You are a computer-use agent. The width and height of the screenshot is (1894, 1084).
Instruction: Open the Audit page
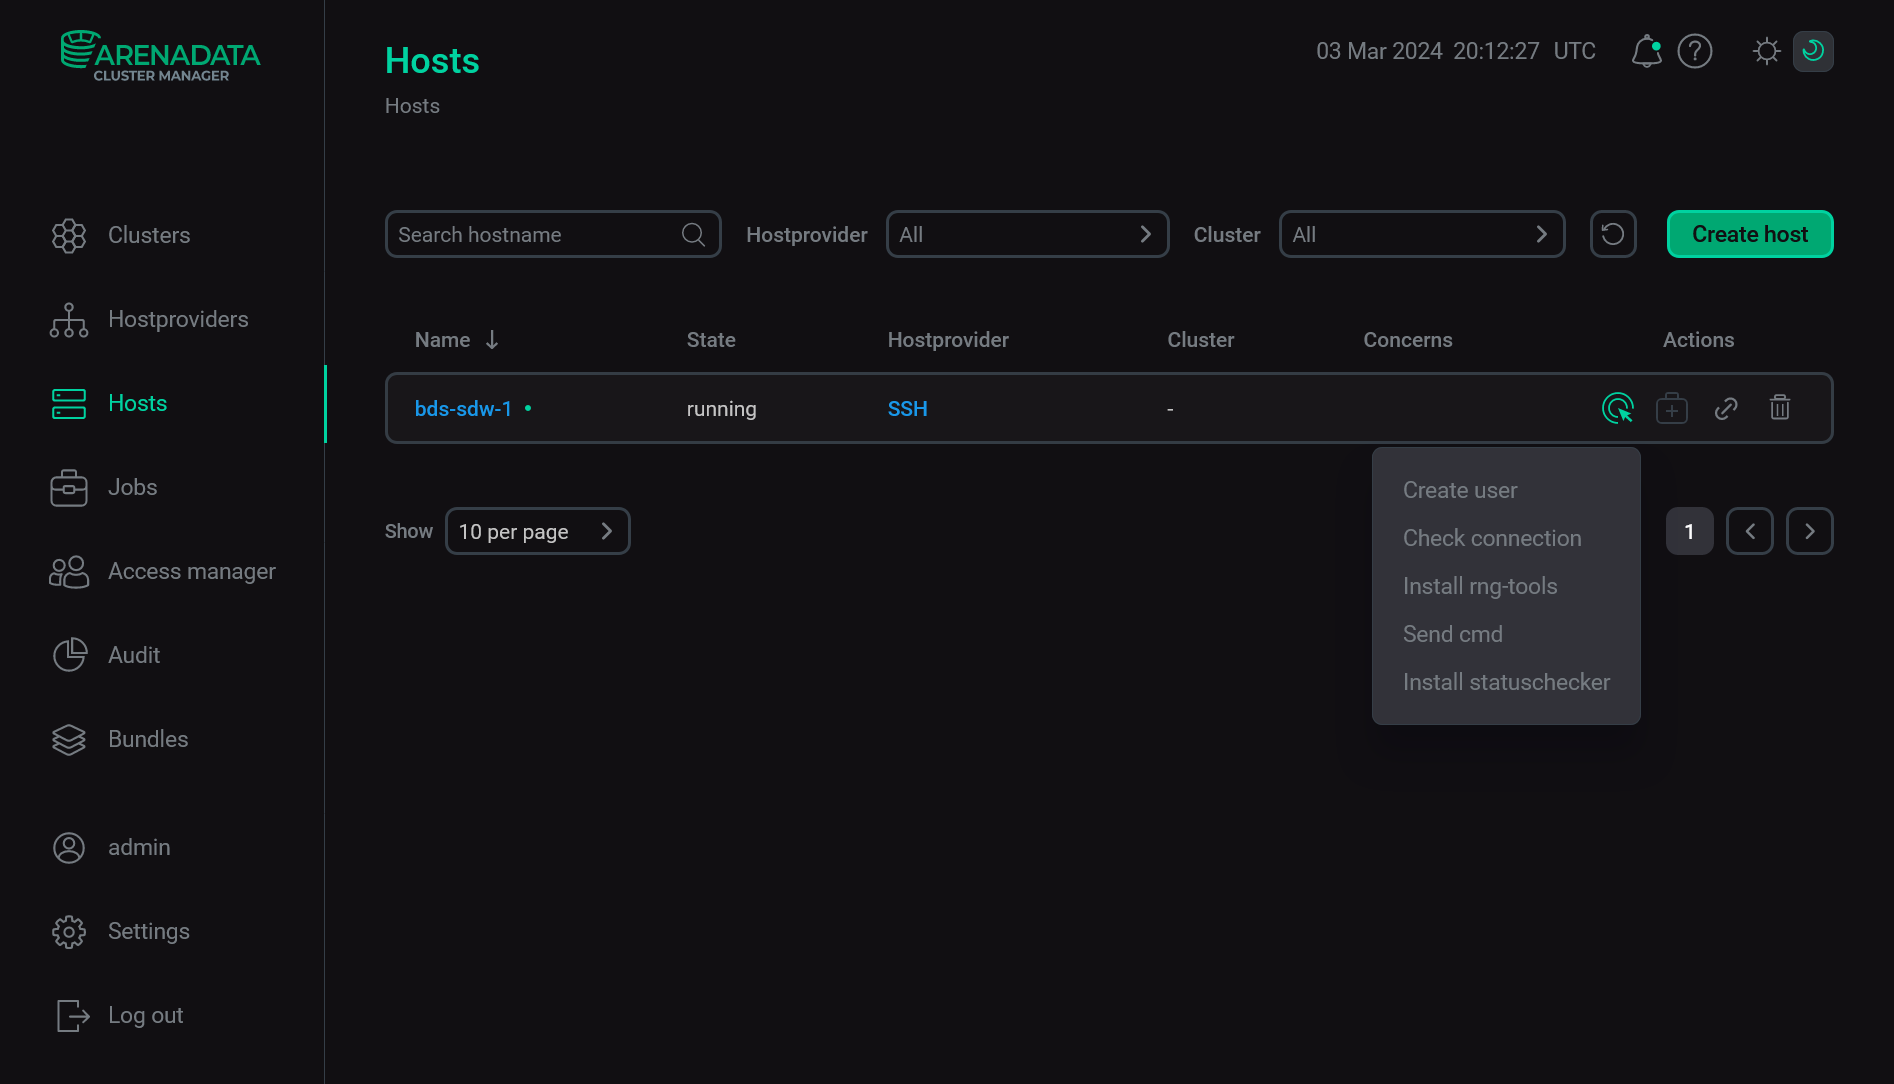133,655
